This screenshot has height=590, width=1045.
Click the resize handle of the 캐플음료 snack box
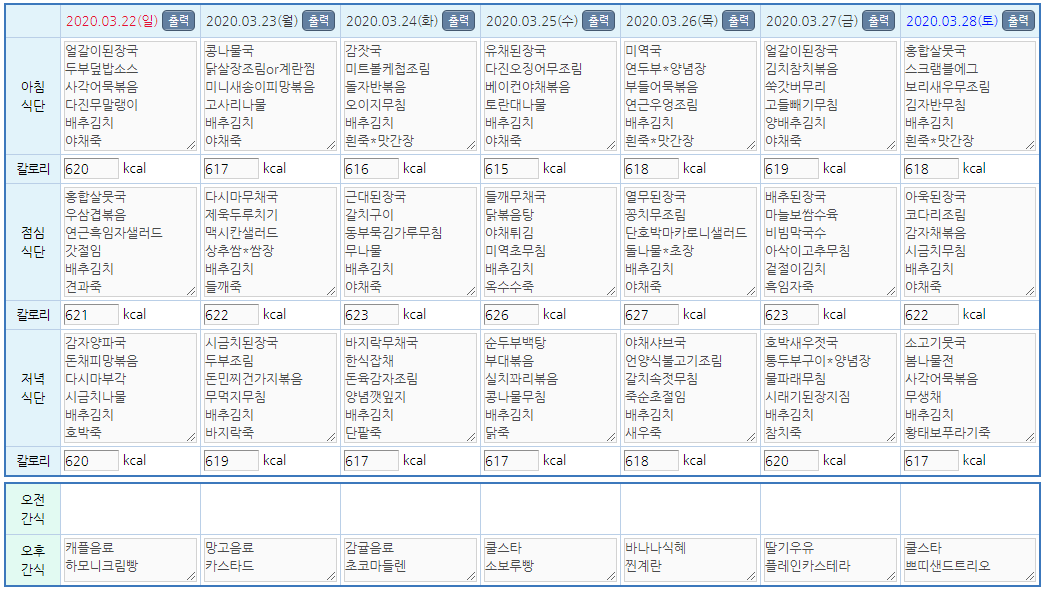tap(192, 577)
